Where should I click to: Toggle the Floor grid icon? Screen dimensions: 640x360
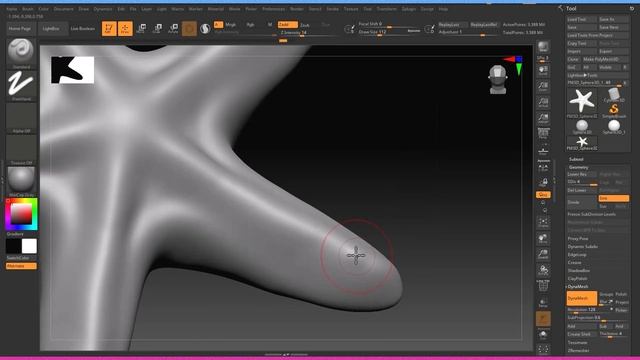(x=543, y=150)
